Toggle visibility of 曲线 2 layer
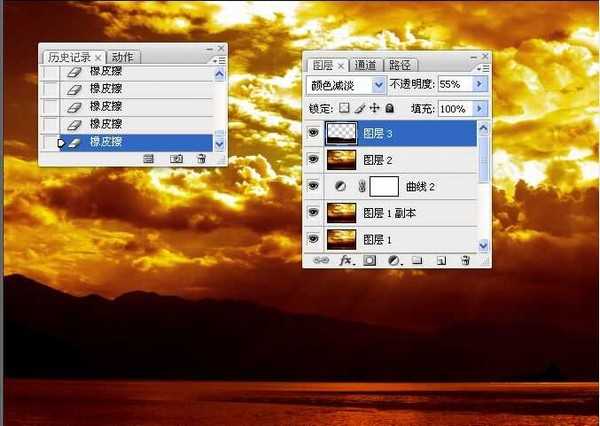This screenshot has height=426, width=600. tap(315, 186)
